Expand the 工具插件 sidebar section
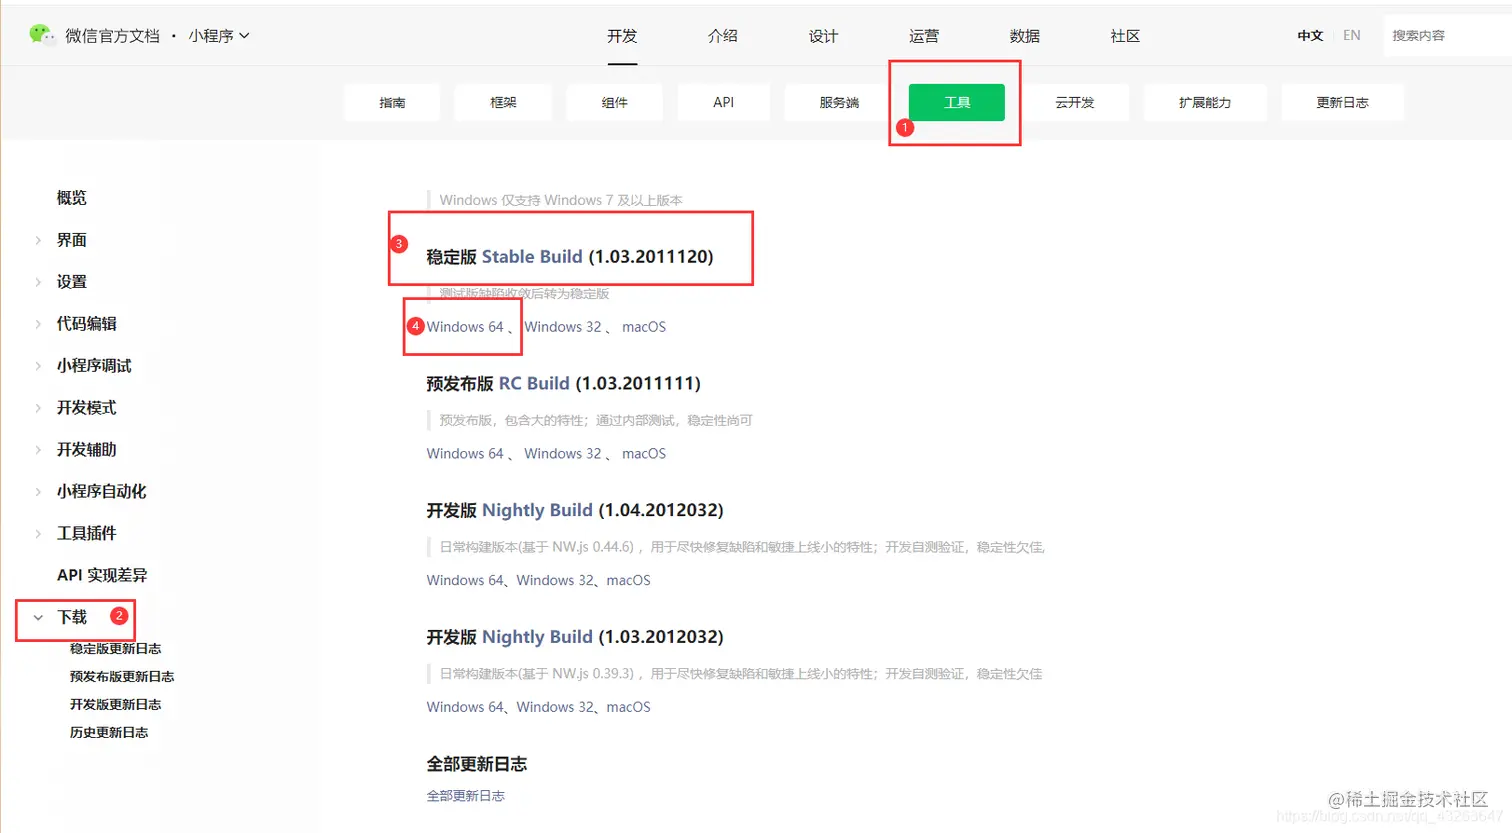This screenshot has height=833, width=1512. coord(86,533)
